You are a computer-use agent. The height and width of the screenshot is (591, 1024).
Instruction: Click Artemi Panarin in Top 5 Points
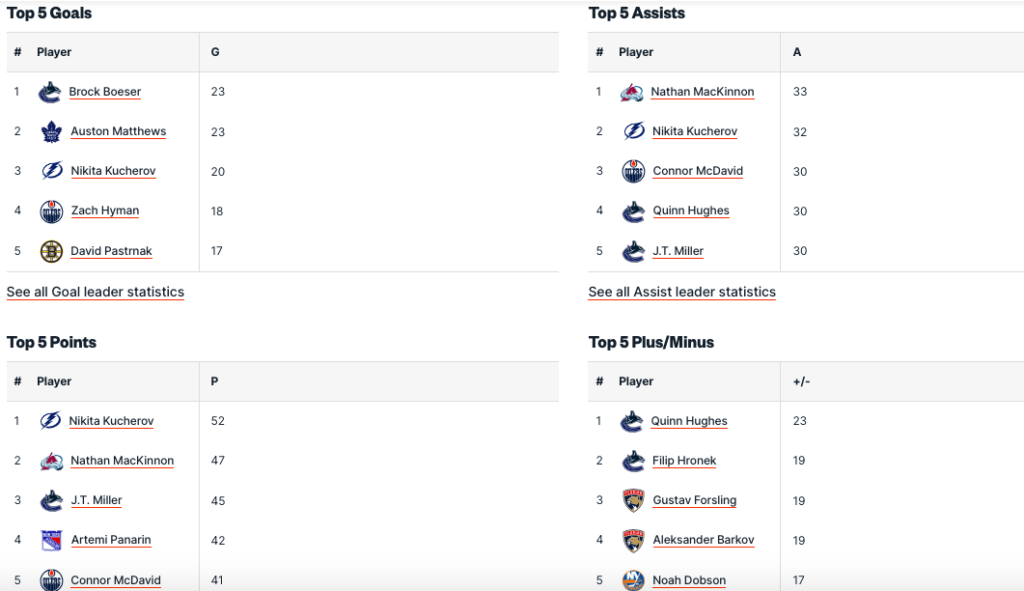111,540
